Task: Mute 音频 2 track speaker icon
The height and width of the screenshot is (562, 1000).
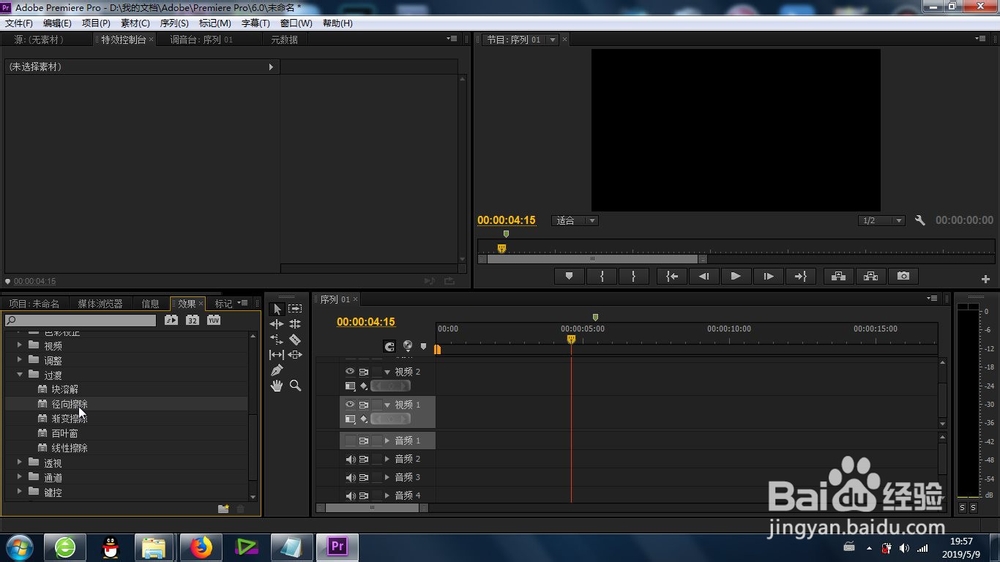Action: pyautogui.click(x=350, y=459)
